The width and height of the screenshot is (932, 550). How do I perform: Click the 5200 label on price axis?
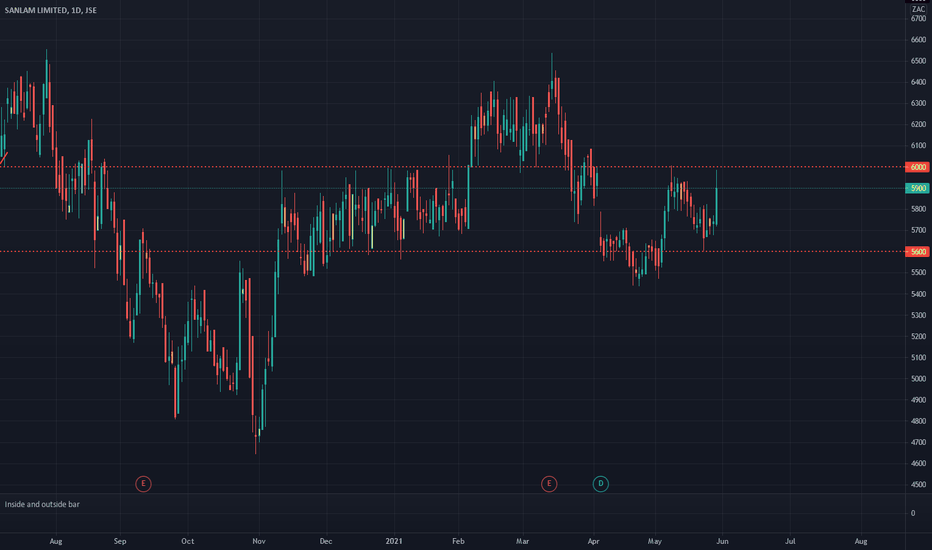pyautogui.click(x=918, y=336)
